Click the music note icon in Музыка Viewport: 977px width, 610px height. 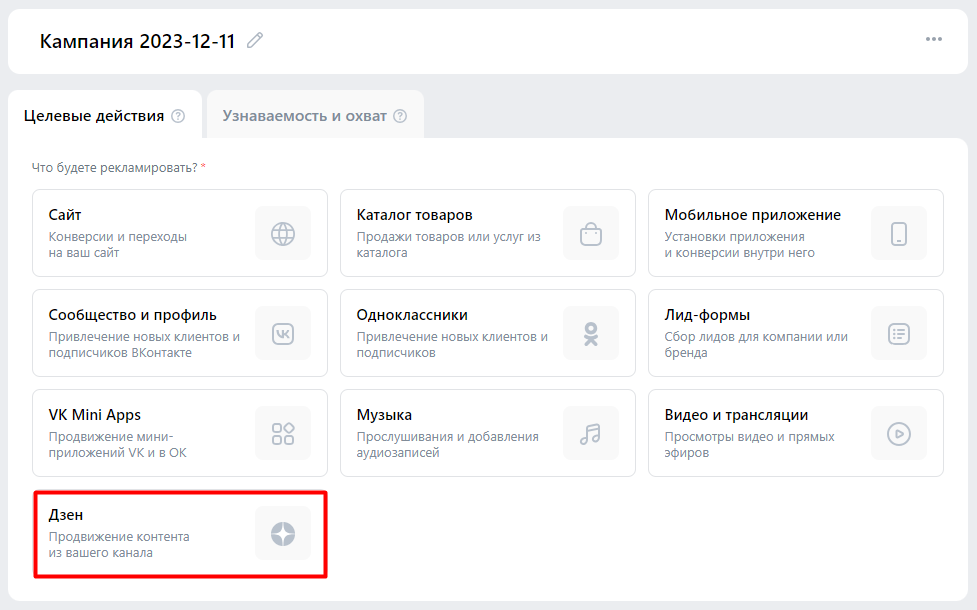pyautogui.click(x=591, y=434)
